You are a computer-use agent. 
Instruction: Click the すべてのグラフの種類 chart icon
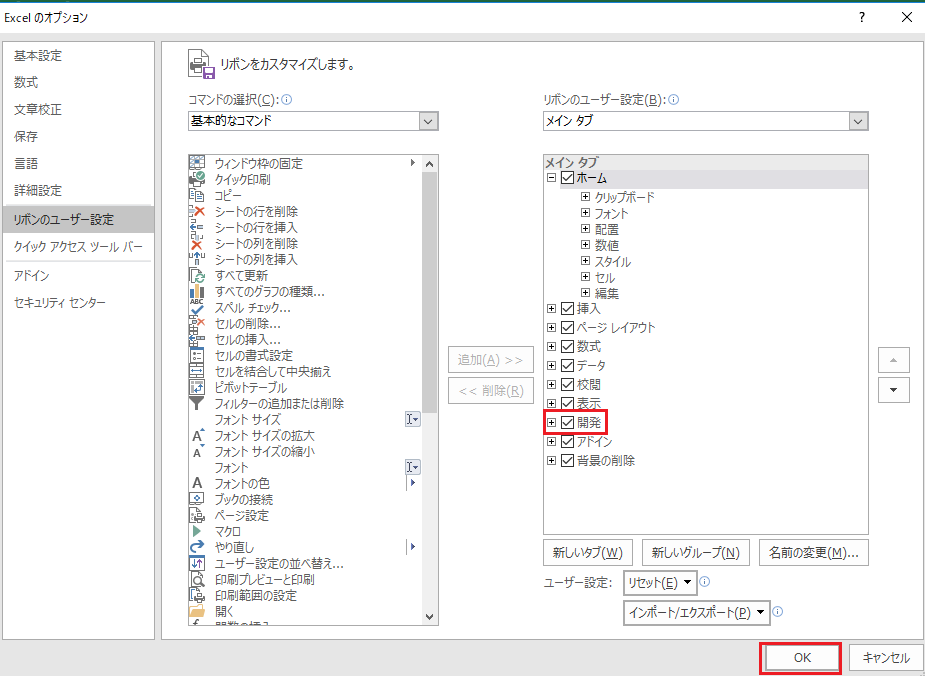tap(196, 291)
